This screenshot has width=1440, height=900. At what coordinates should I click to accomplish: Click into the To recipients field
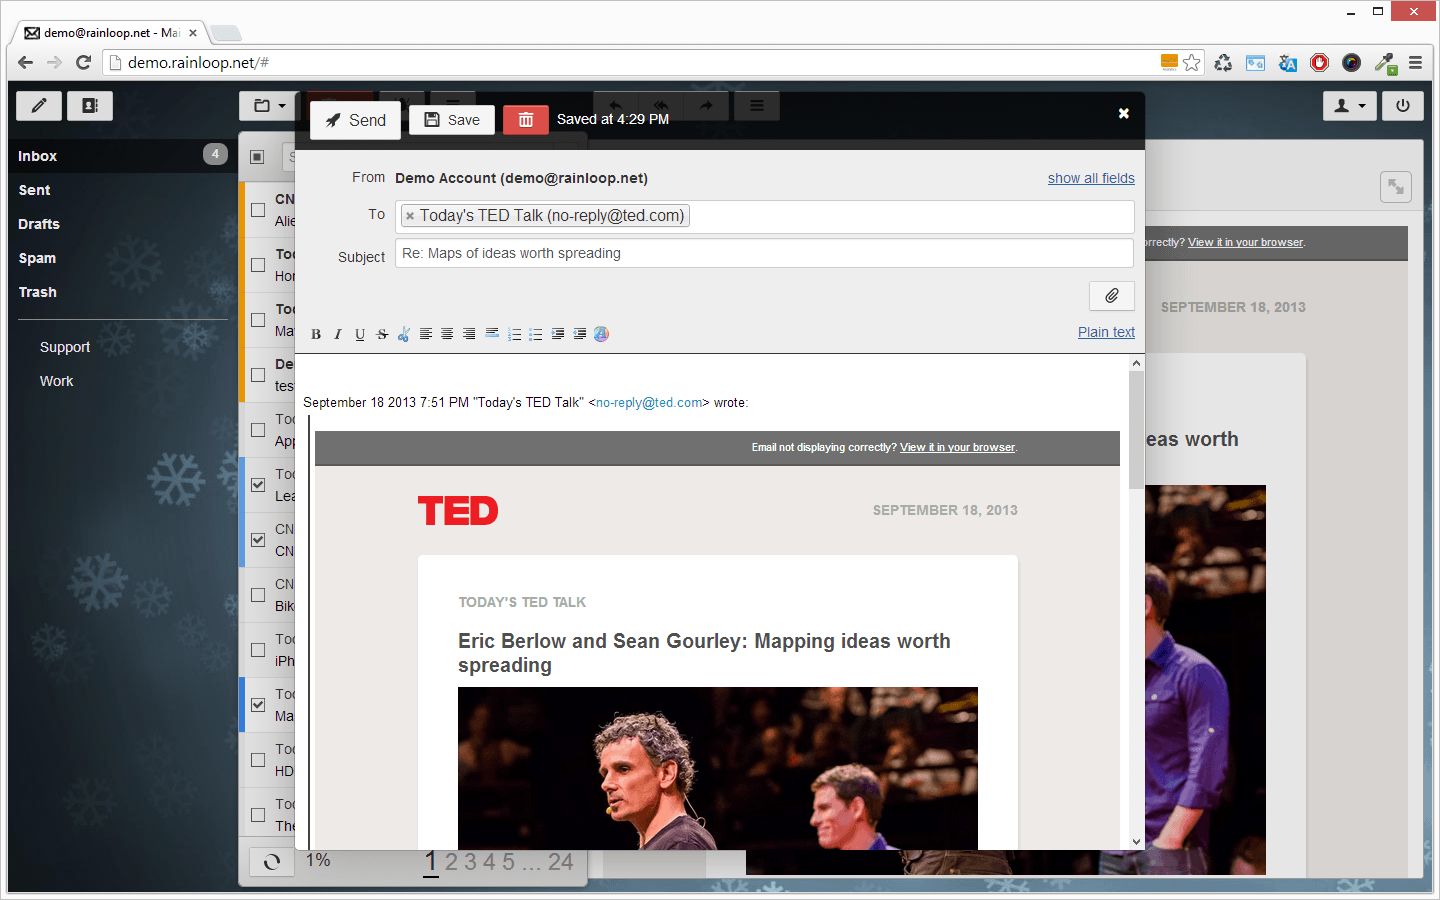click(764, 216)
